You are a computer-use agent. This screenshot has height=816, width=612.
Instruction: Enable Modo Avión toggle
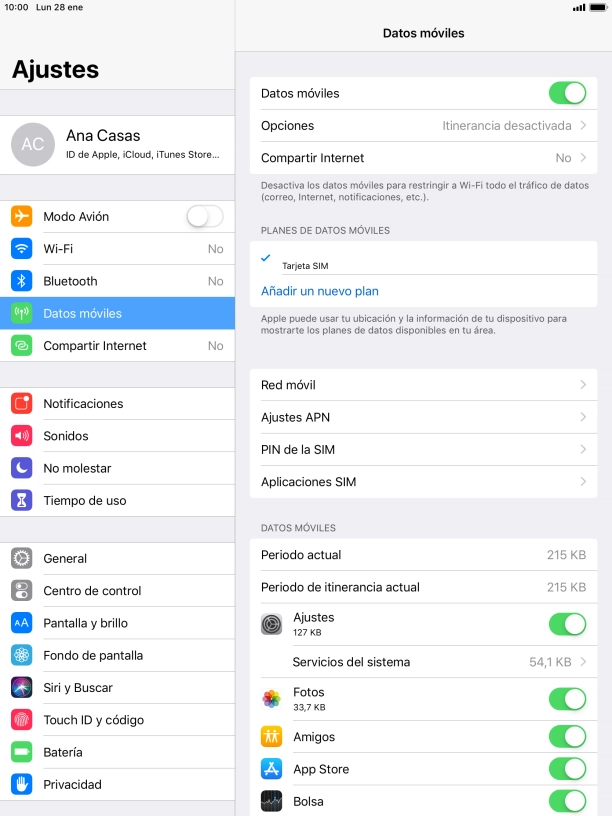pyautogui.click(x=205, y=216)
